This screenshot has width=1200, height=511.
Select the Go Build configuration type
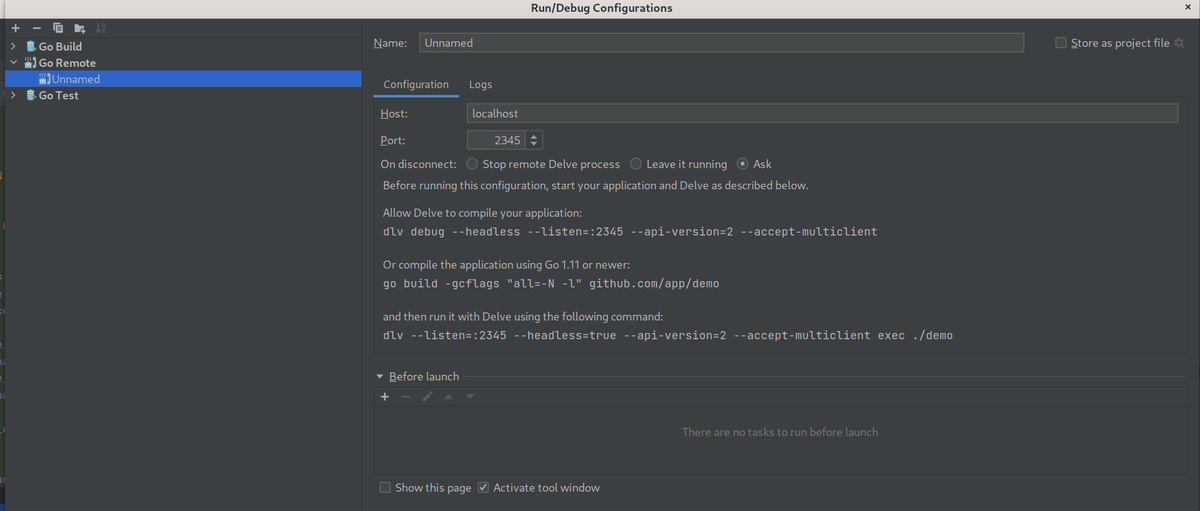[60, 46]
